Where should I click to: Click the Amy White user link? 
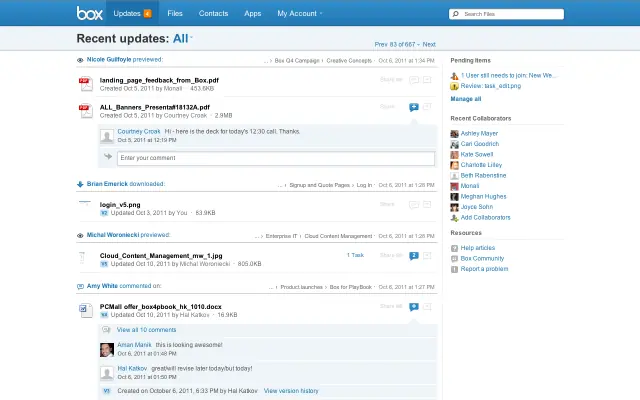(102, 286)
